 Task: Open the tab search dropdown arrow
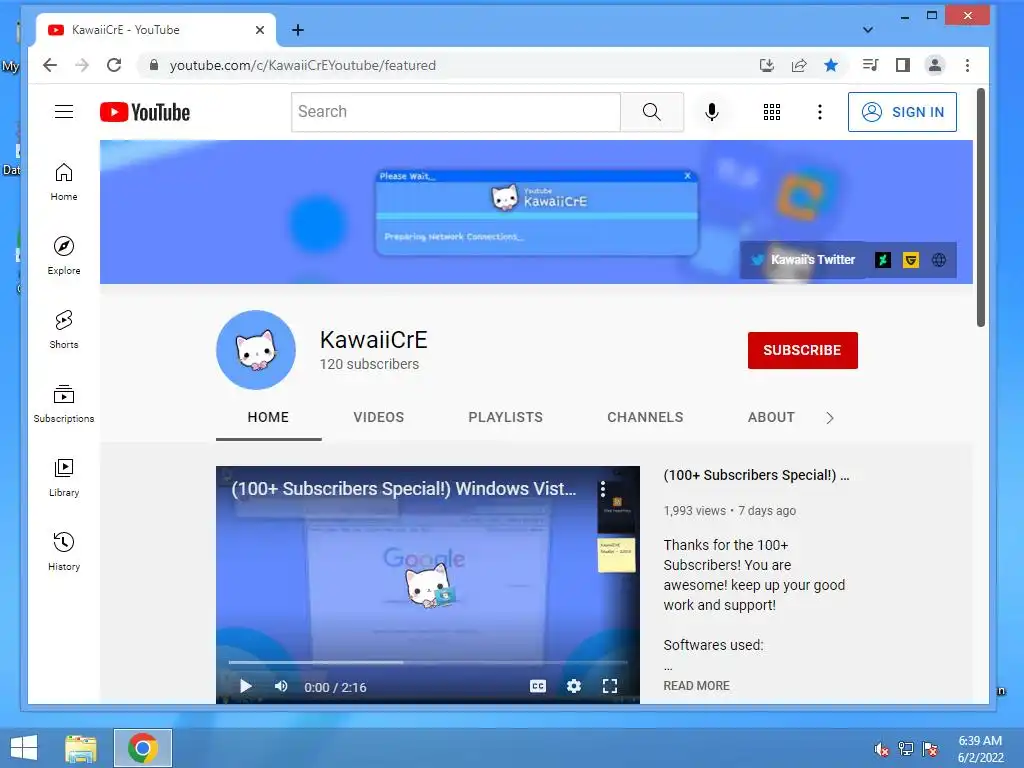click(x=867, y=29)
